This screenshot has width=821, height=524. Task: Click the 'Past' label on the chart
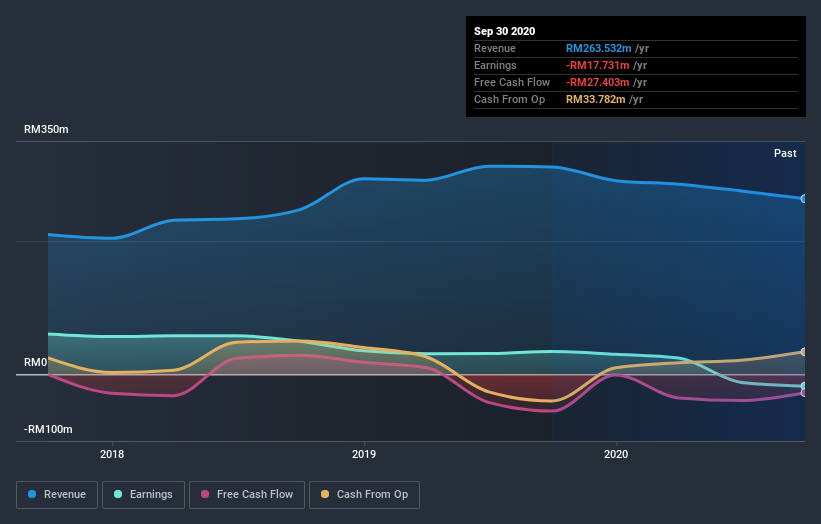(x=785, y=153)
